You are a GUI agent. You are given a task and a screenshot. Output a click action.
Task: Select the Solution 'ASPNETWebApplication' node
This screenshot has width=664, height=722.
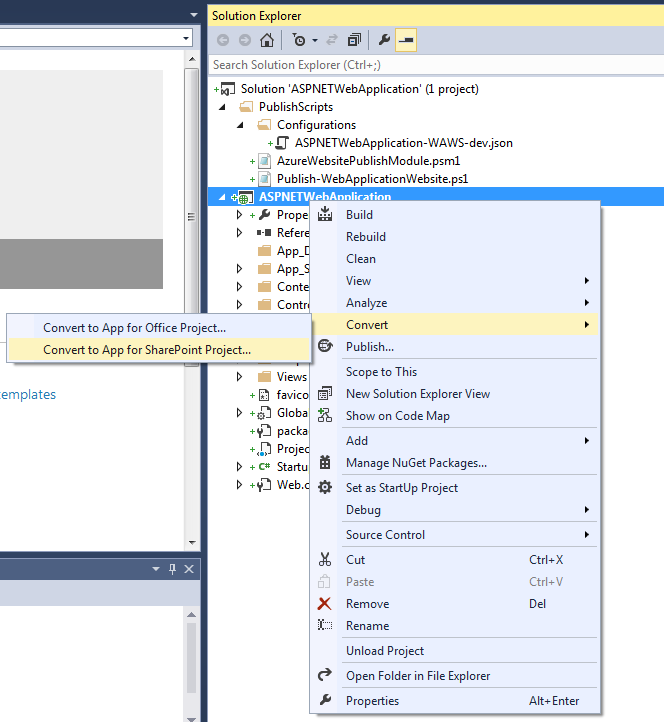[x=360, y=89]
